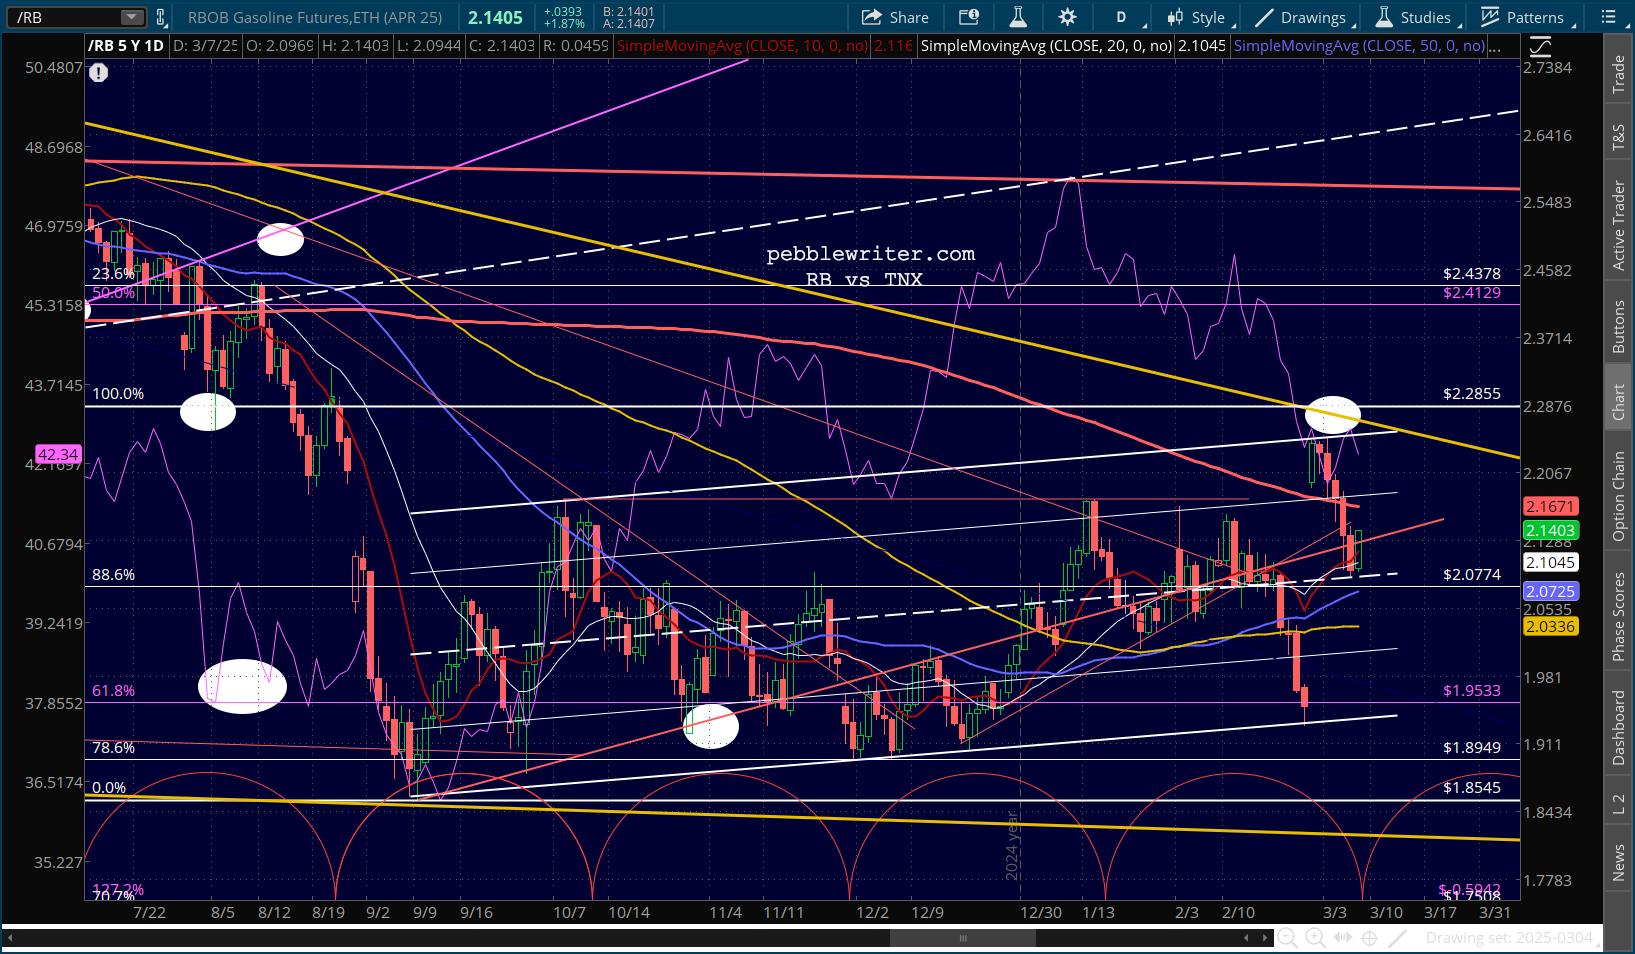Screen dimensions: 1635x954
Task: Click the pan chart arrows icon
Action: coord(1343,938)
